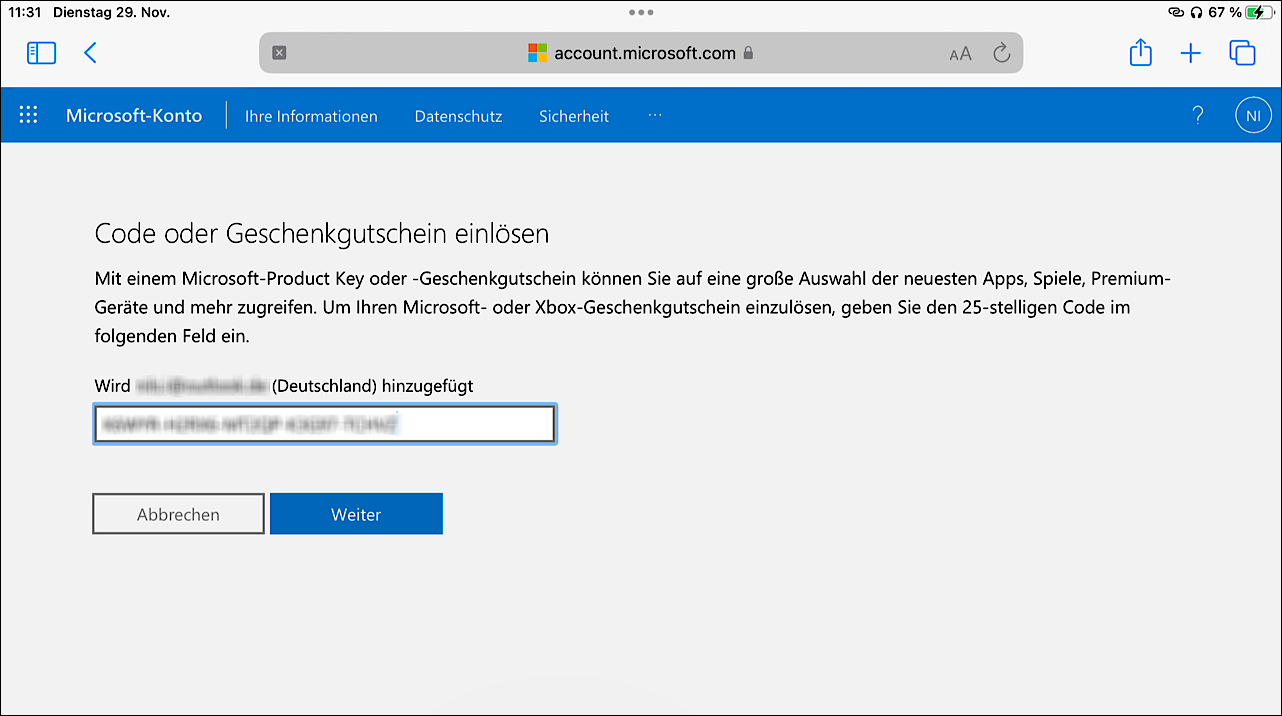
Task: Cancel with the Abbrechen button
Action: (x=178, y=513)
